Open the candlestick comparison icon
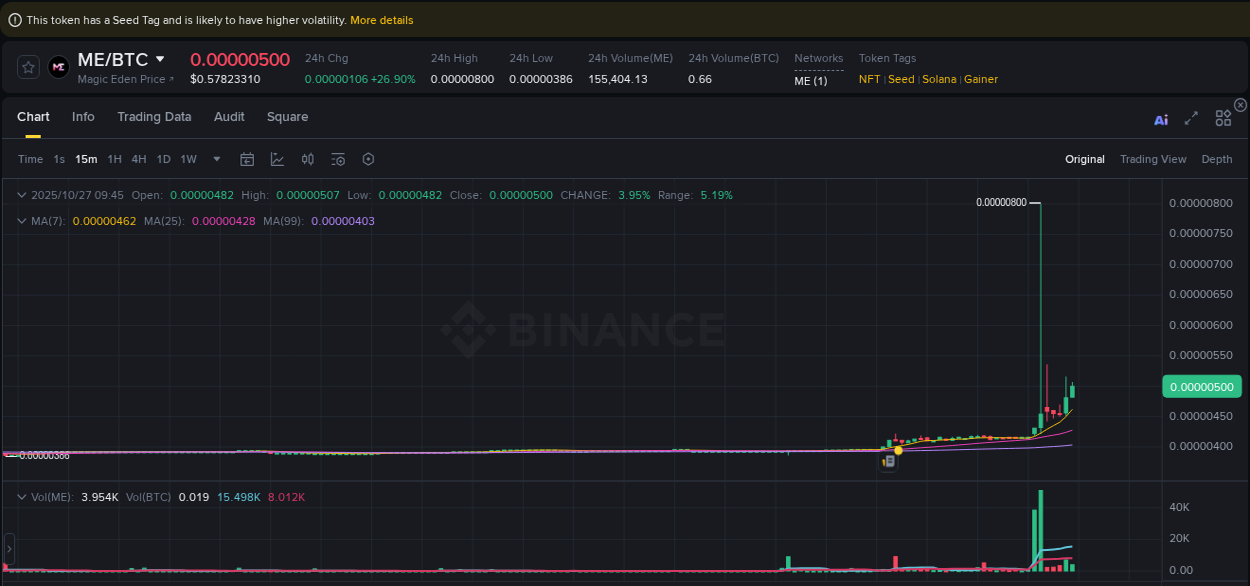The image size is (1250, 586). (307, 159)
